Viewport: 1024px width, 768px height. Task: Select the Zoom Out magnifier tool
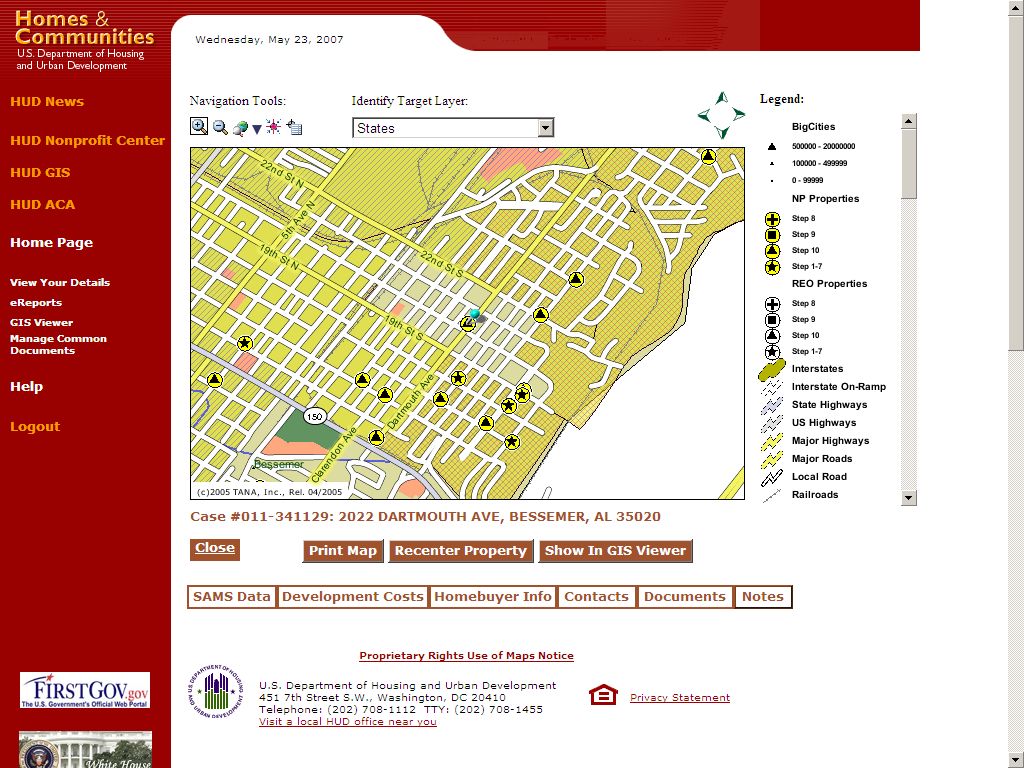pyautogui.click(x=220, y=128)
